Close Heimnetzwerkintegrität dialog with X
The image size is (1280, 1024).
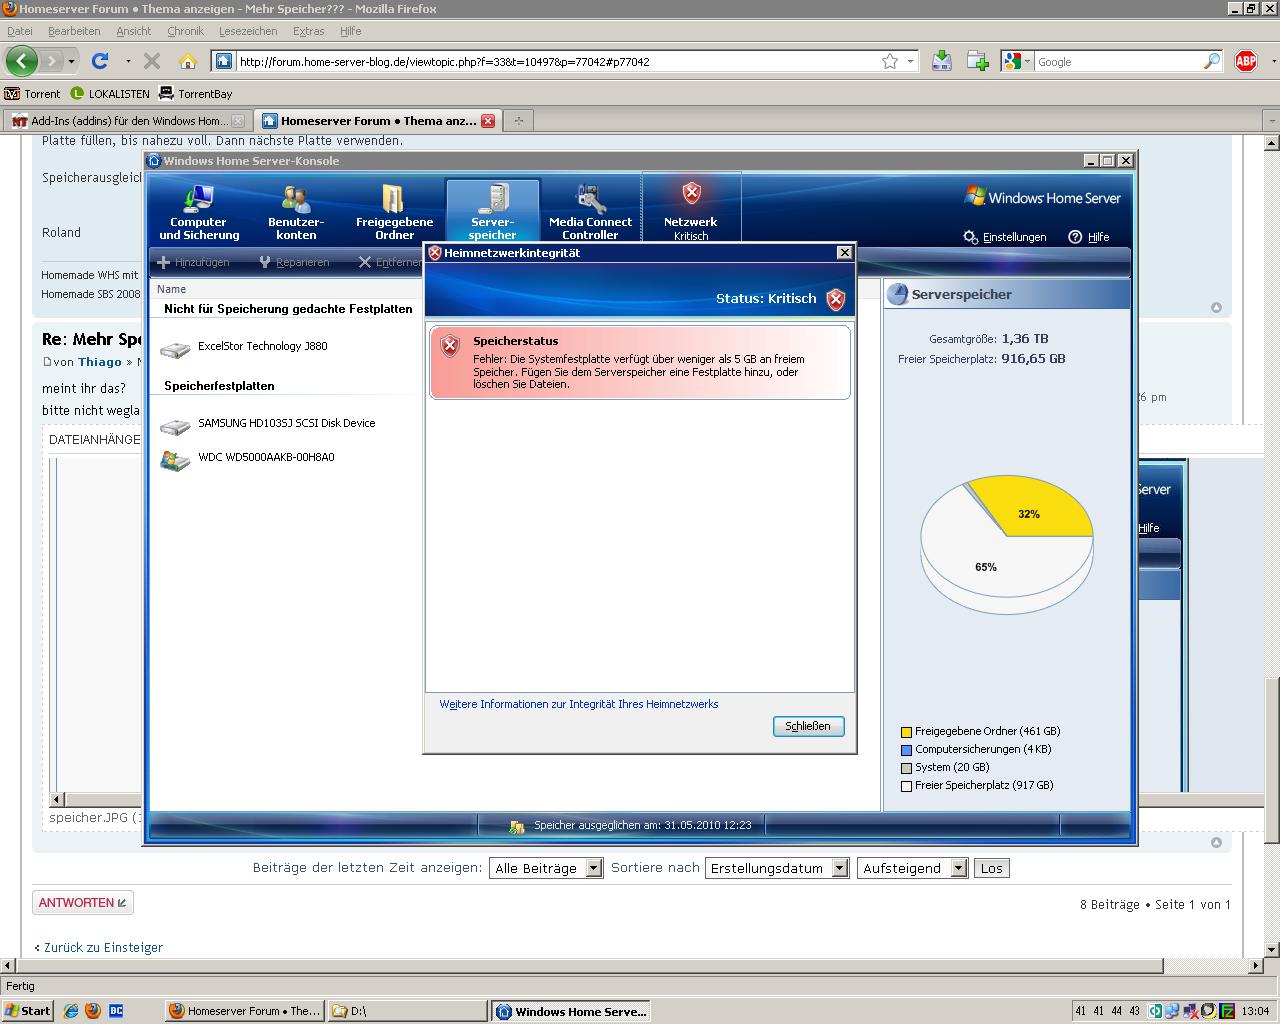tap(844, 253)
